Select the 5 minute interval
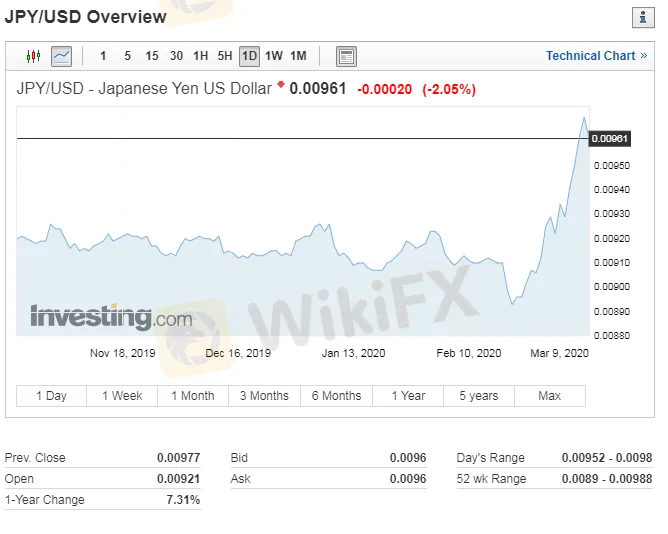Screen dimensions: 668x534 127,56
